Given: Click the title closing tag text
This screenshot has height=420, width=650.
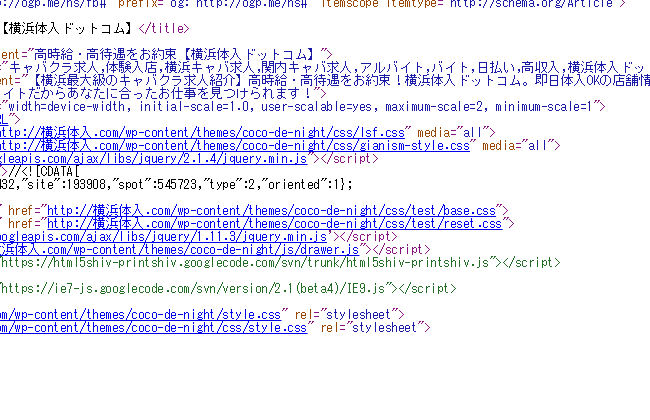Looking at the screenshot, I should 164,29.
